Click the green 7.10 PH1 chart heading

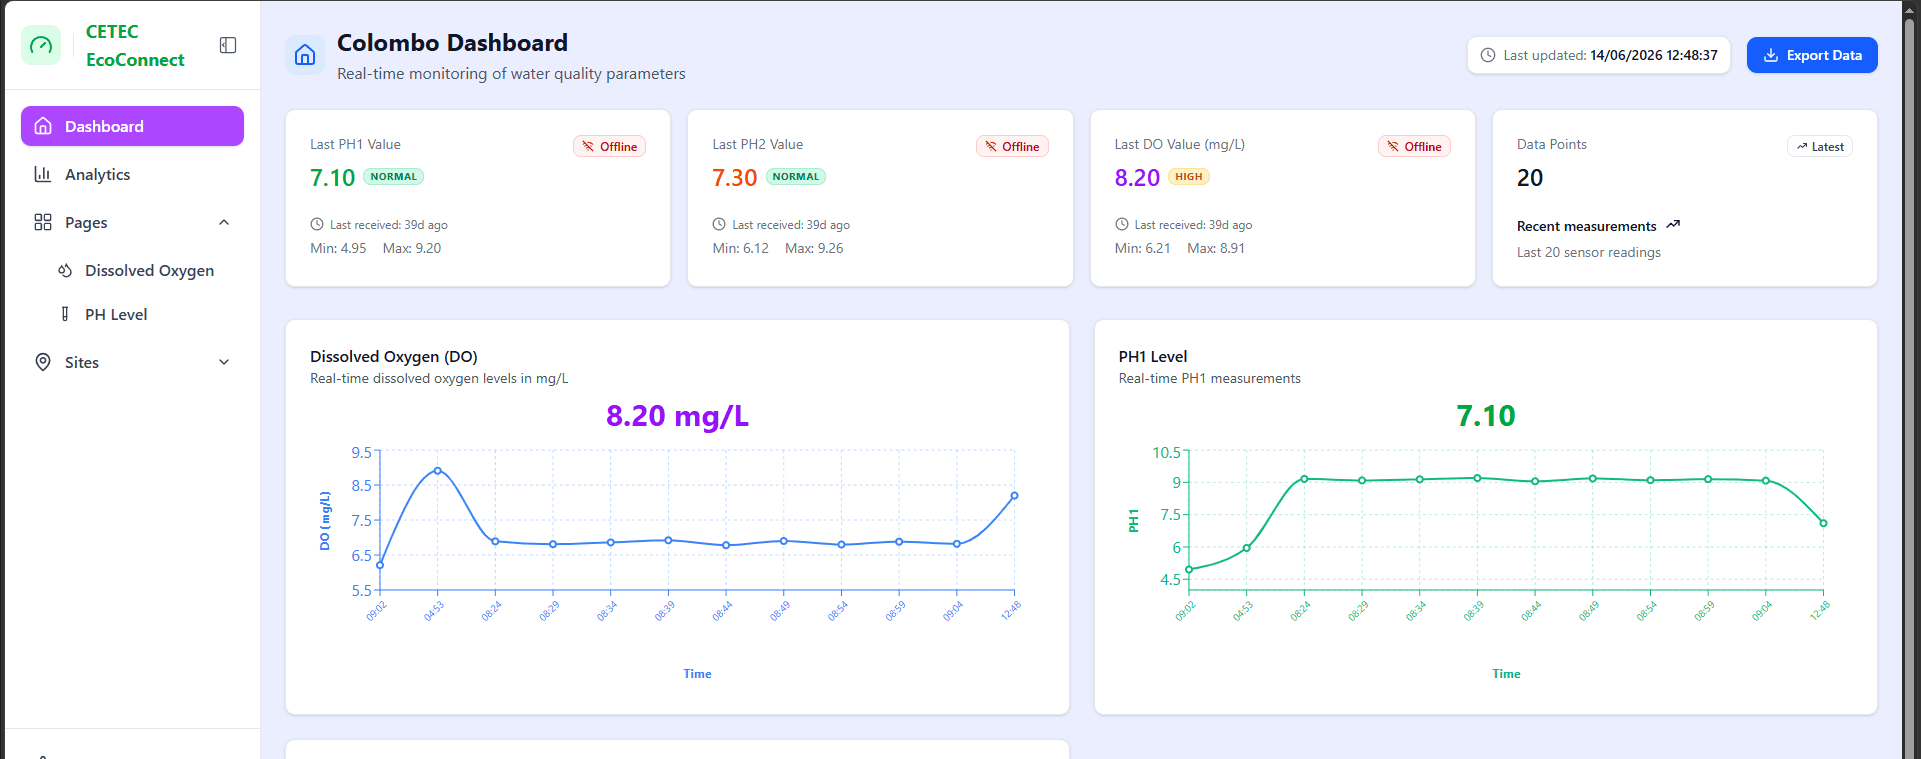(1486, 416)
